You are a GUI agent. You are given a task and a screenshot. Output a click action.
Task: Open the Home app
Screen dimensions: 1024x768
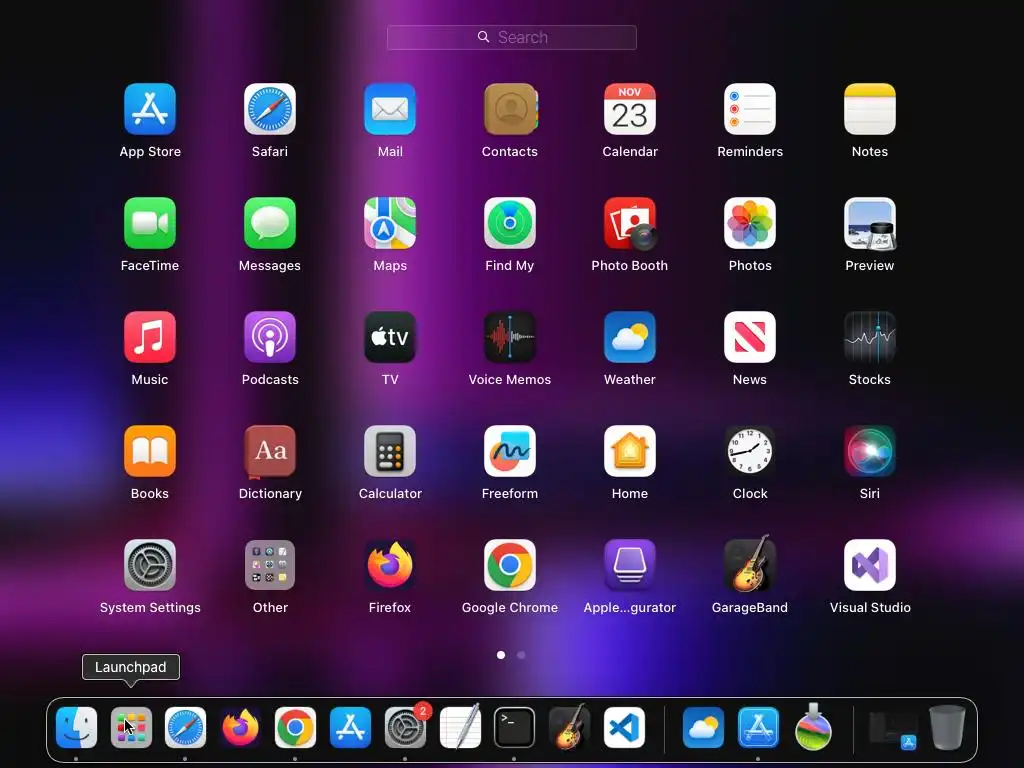630,451
